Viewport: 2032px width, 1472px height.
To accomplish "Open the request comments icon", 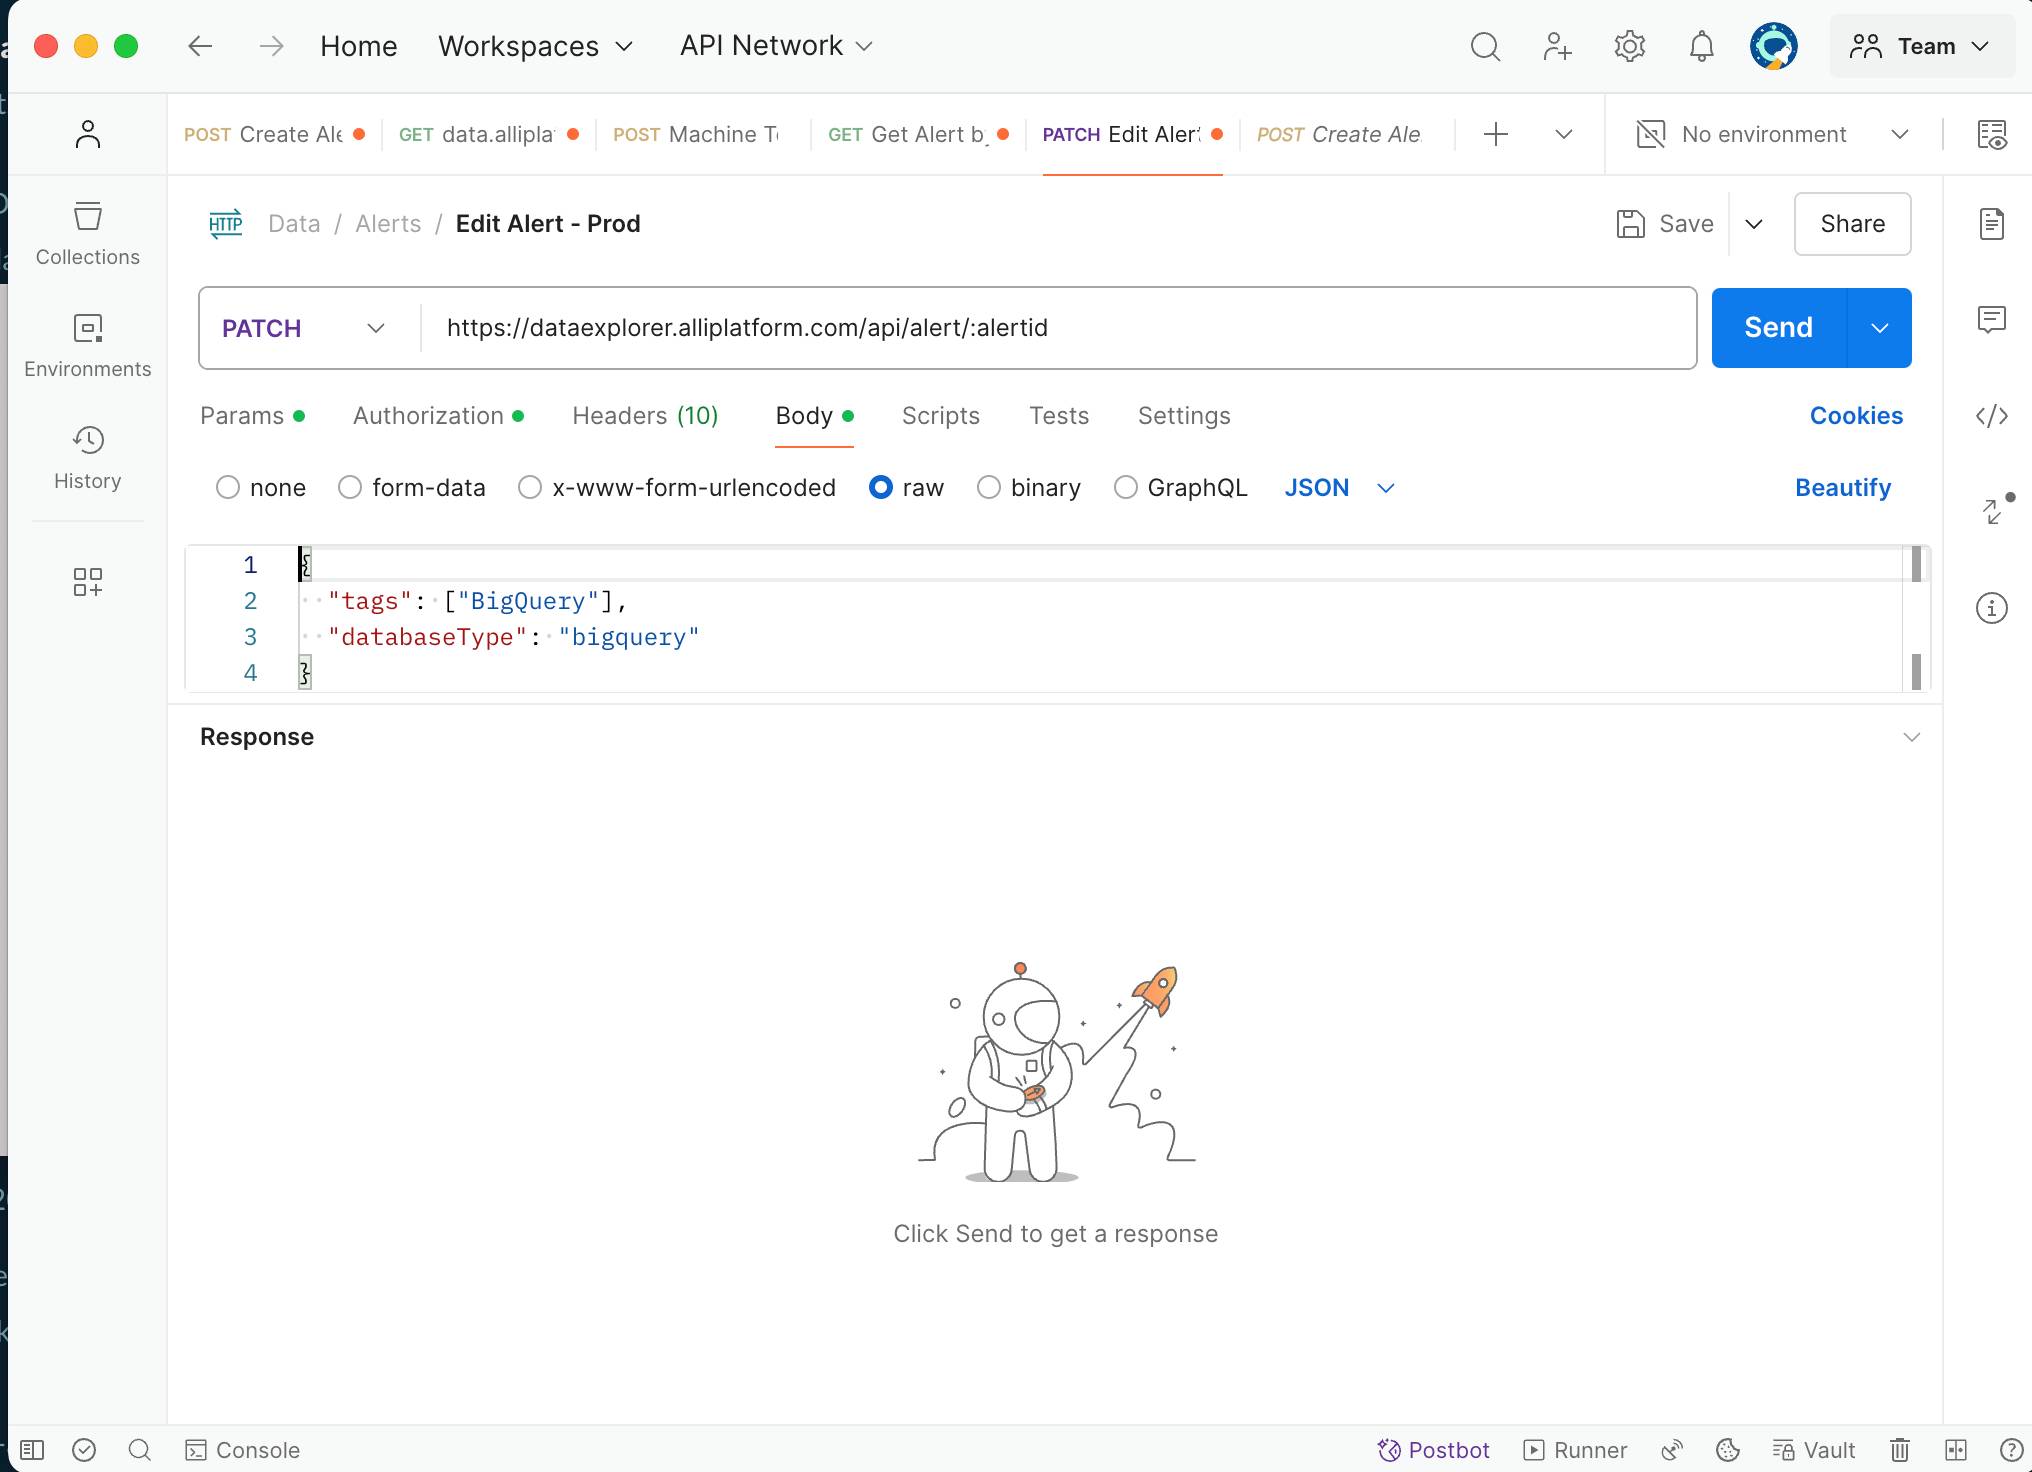I will pyautogui.click(x=1991, y=320).
